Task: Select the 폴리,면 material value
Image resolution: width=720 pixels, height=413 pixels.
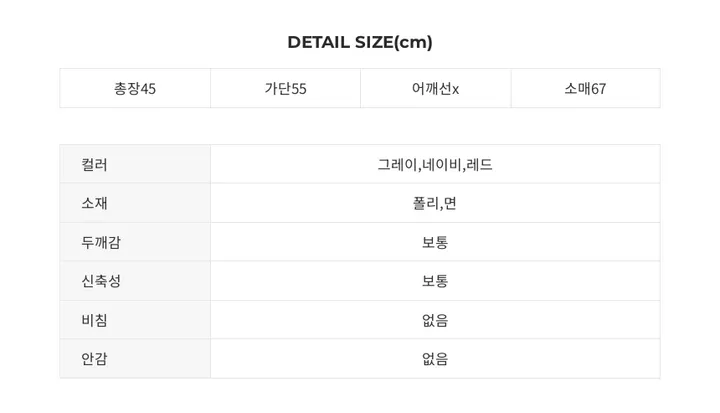Action: click(435, 203)
